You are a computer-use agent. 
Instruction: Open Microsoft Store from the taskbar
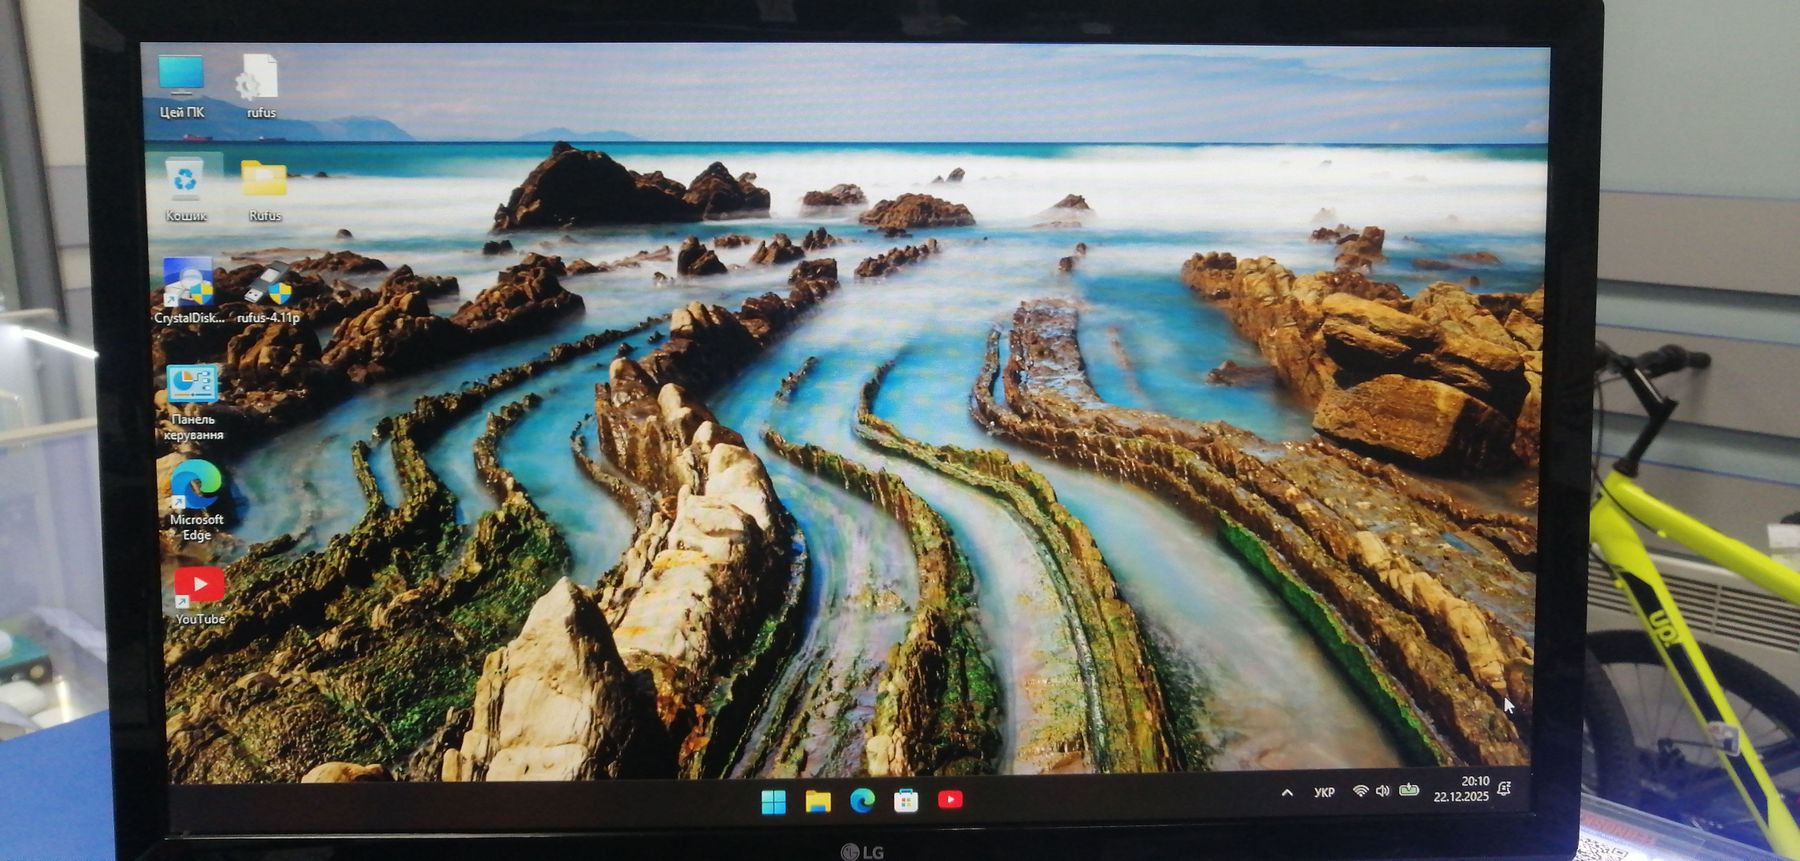906,800
